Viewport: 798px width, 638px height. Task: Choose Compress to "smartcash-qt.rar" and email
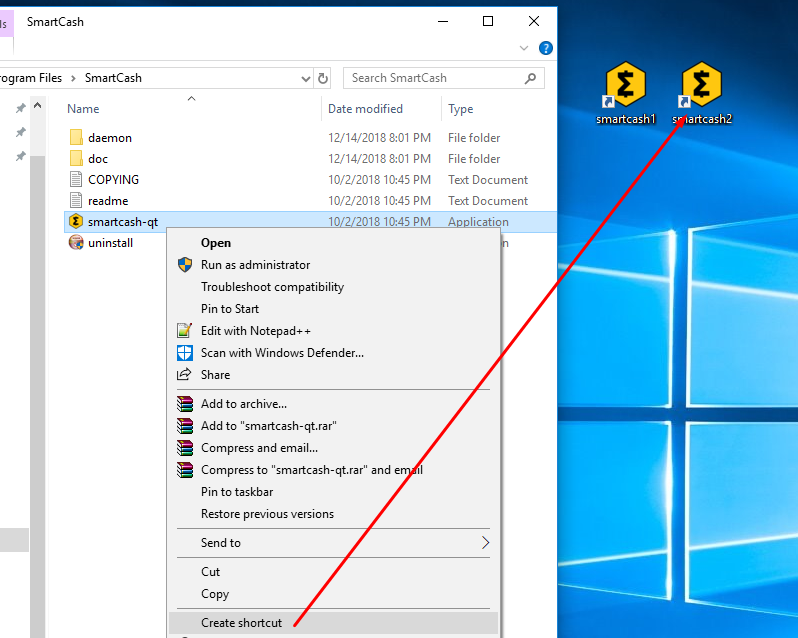[312, 470]
